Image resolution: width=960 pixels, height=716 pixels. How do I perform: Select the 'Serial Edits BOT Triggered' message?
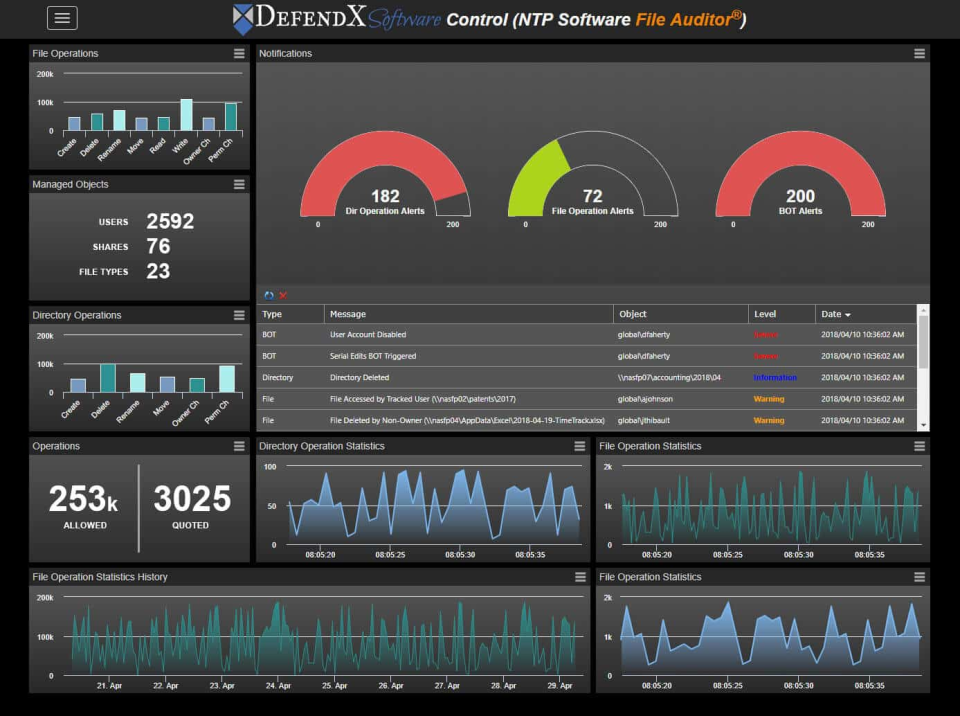373,356
